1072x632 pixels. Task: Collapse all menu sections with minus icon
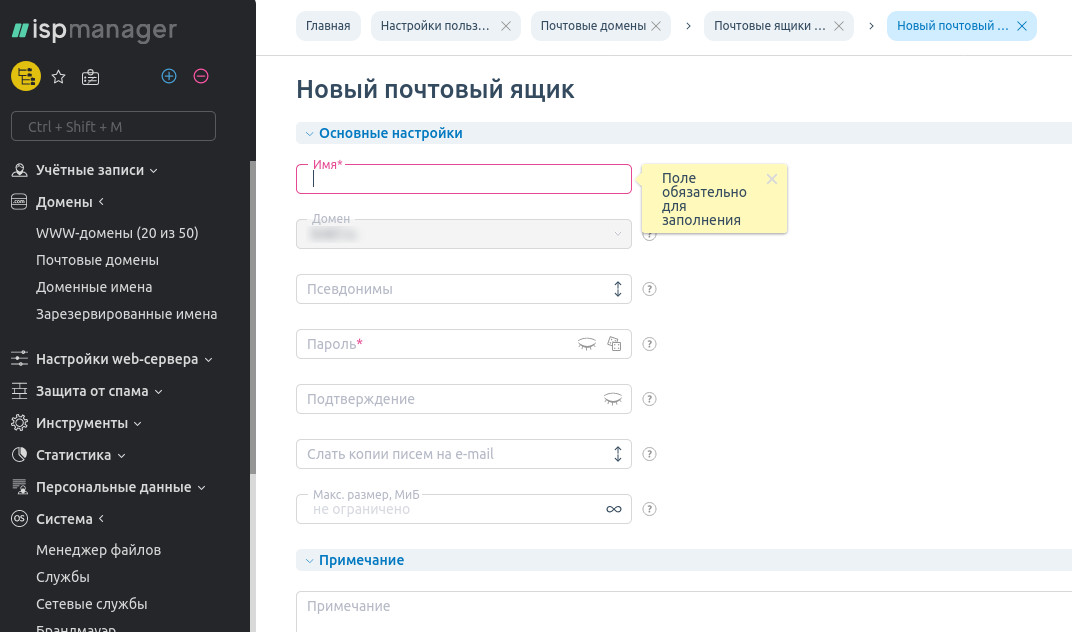[201, 76]
